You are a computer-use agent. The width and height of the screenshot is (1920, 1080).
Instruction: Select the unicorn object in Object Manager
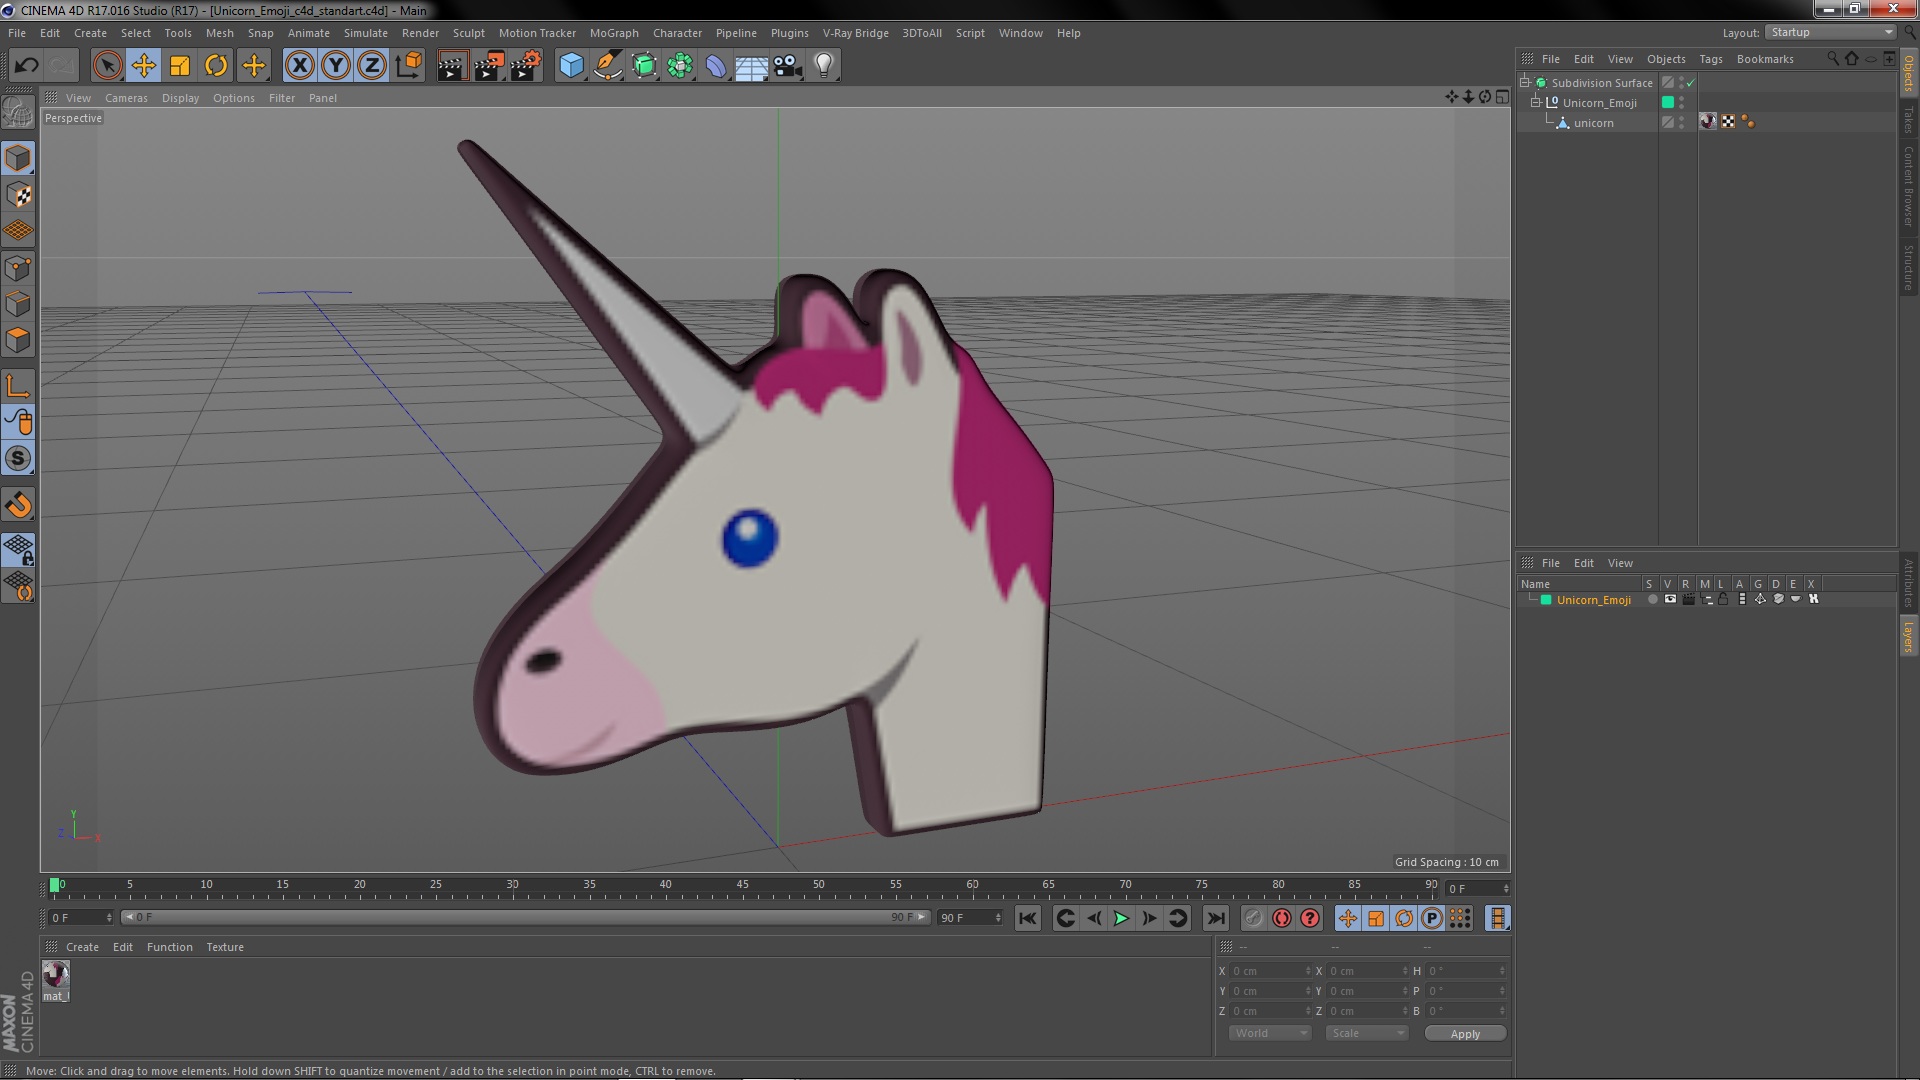click(x=1593, y=123)
